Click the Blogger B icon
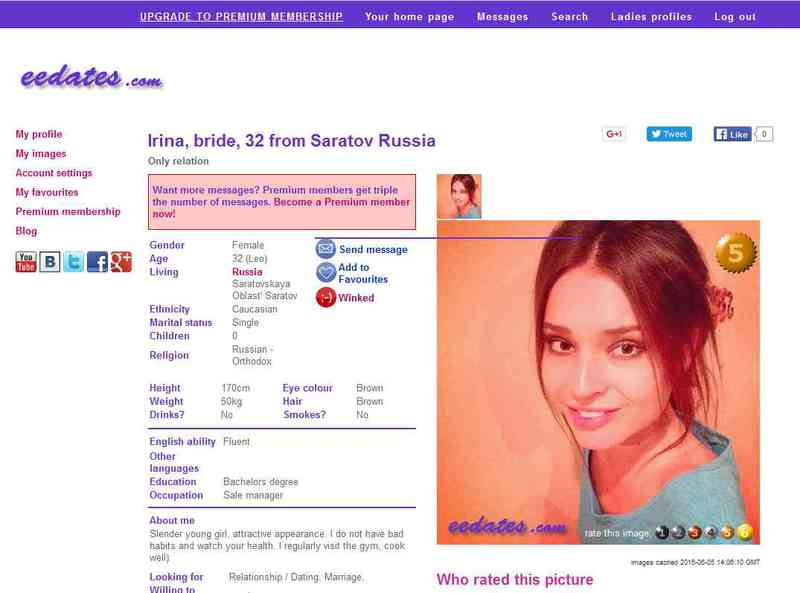 click(x=49, y=262)
